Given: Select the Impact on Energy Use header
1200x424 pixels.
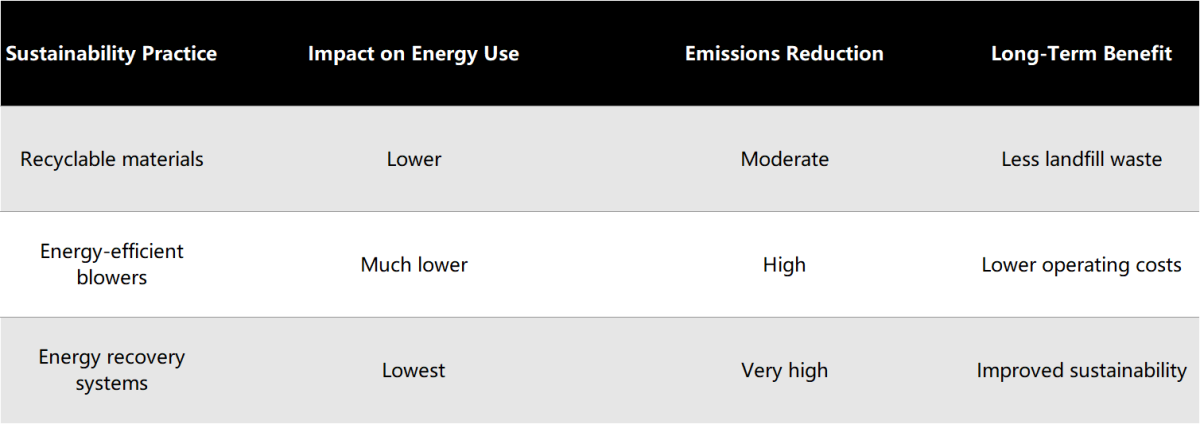Looking at the screenshot, I should (413, 54).
